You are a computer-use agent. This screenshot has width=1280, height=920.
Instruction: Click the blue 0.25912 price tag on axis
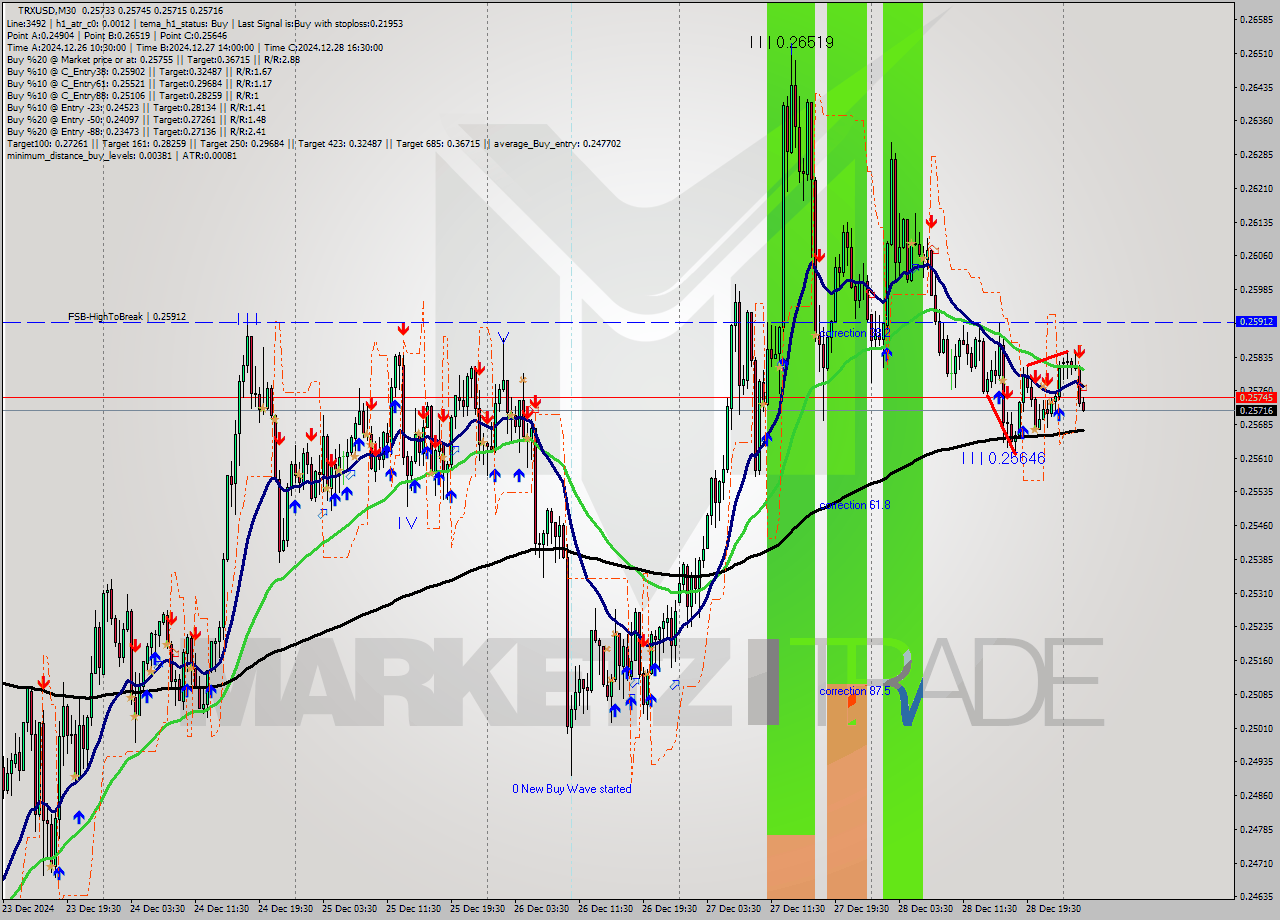[x=1257, y=322]
